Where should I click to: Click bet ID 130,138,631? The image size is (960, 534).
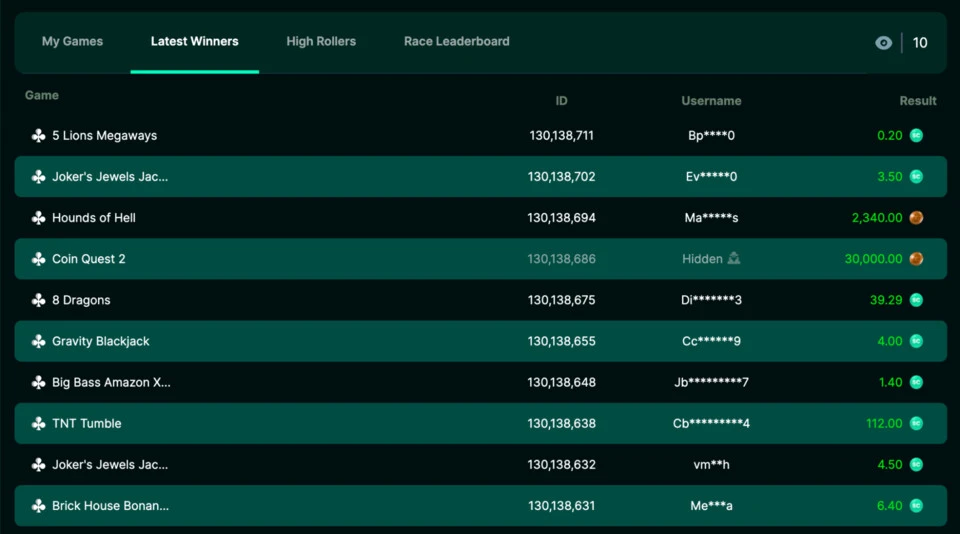tap(561, 506)
